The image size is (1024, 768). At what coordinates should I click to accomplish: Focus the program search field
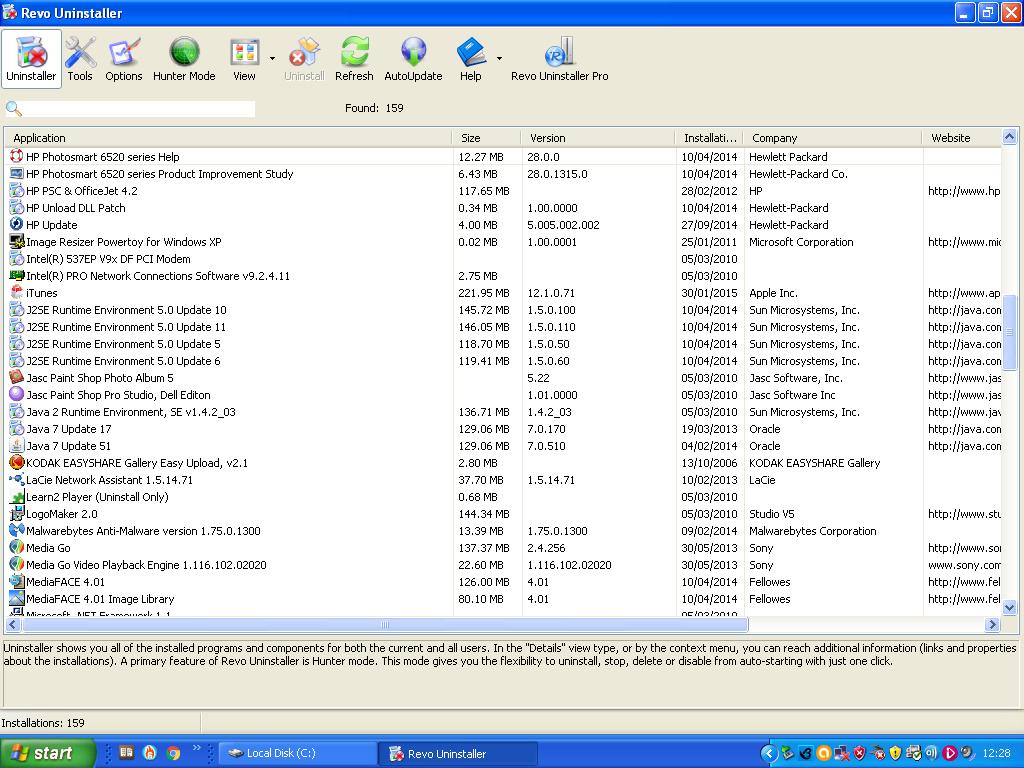139,108
